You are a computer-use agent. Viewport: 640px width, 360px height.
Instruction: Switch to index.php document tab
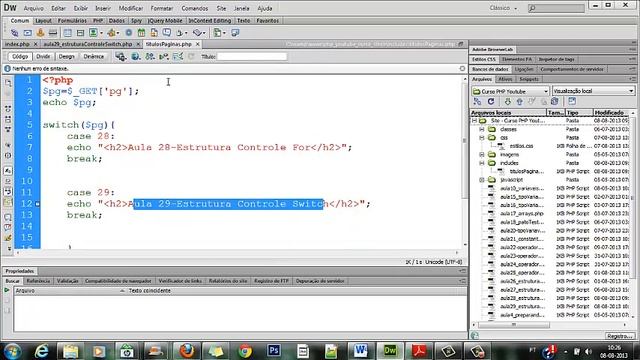click(17, 44)
